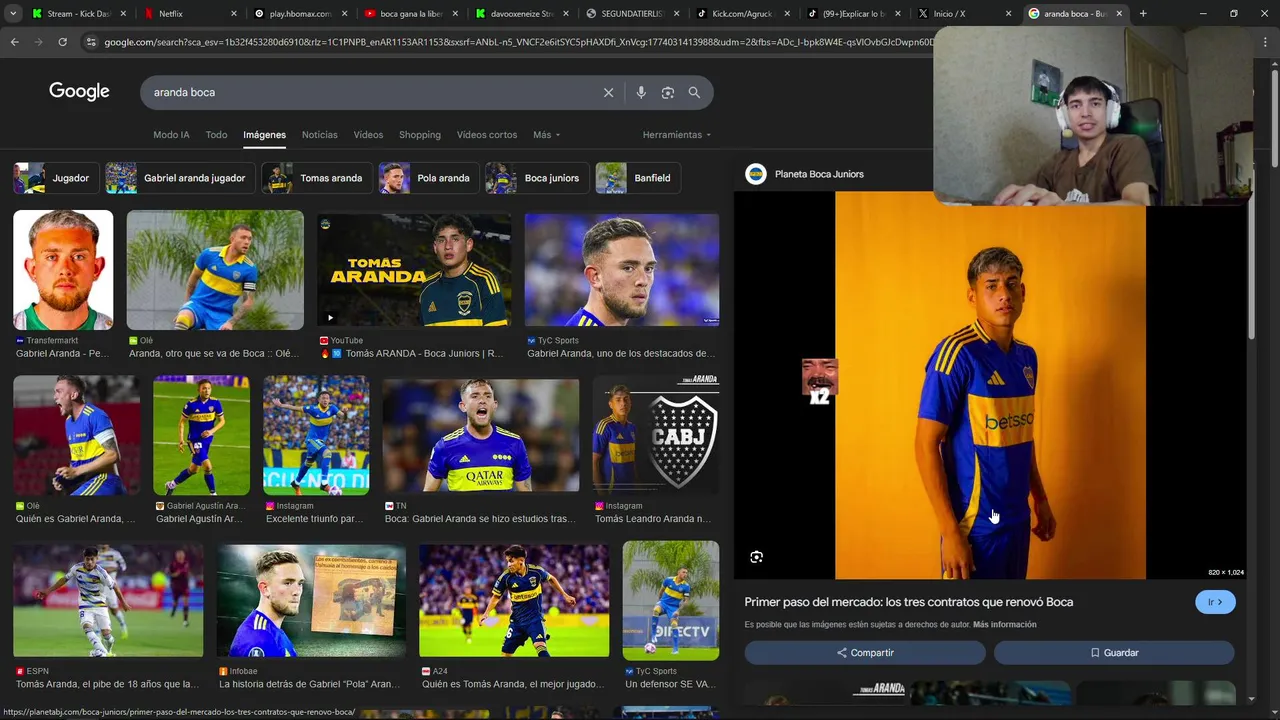Open the TN Gabriel Aranda estudios thumbnail
The width and height of the screenshot is (1280, 720).
[481, 435]
